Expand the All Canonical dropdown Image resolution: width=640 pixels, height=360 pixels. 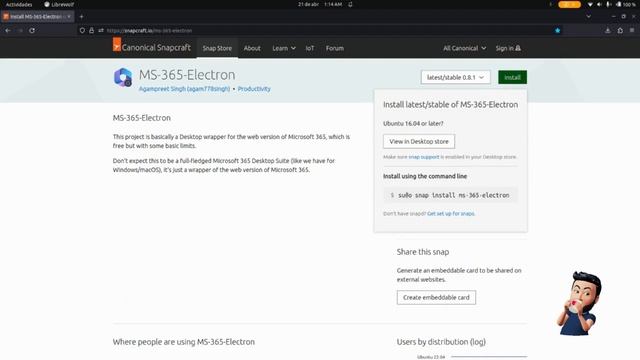(464, 48)
